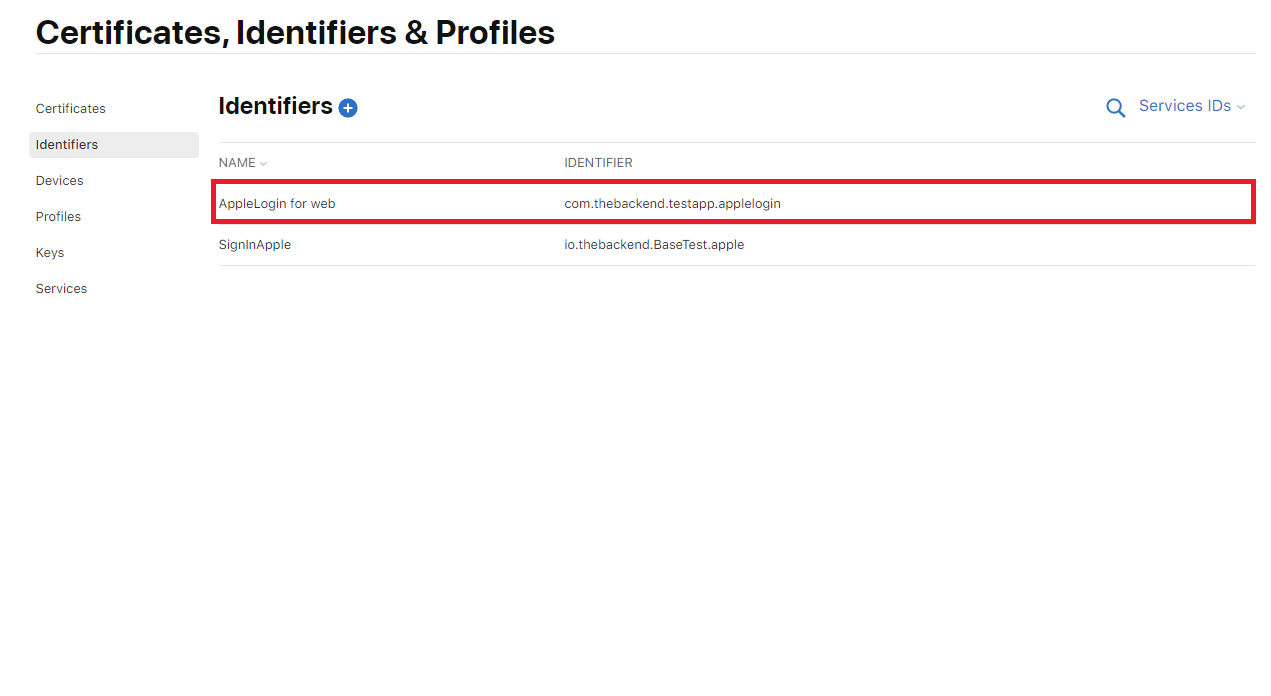Add a new identifier with plus icon
This screenshot has height=696, width=1271.
[x=348, y=108]
